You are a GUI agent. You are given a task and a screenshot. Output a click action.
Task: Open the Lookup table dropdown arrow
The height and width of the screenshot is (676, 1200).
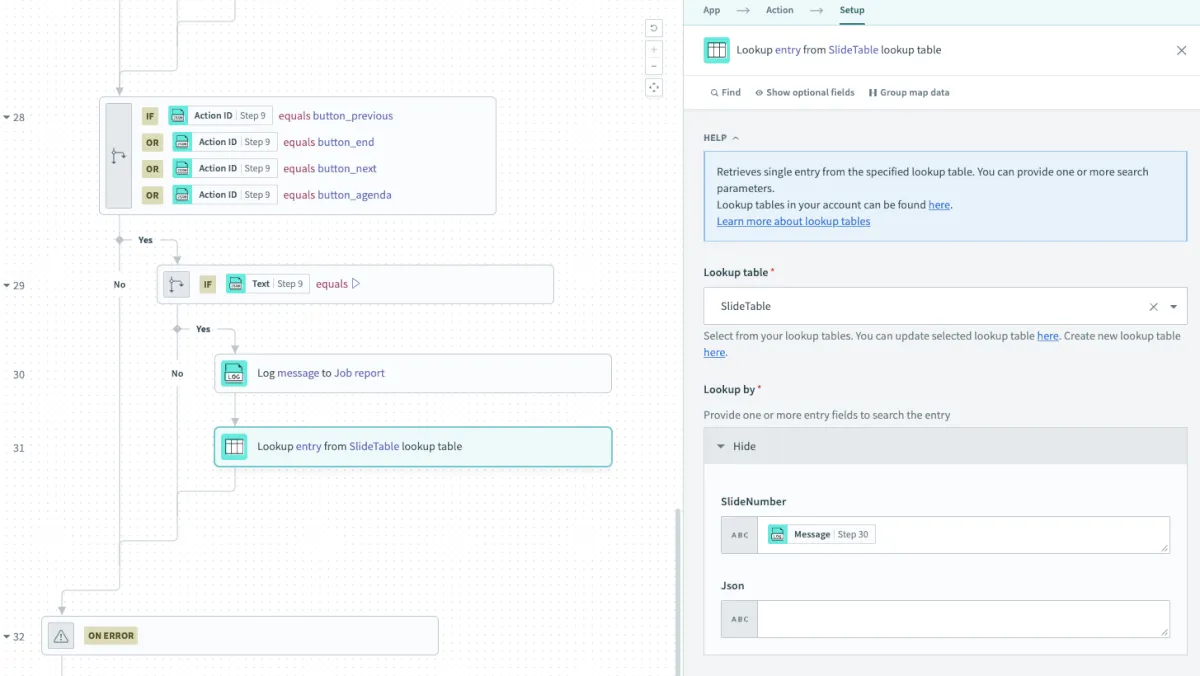click(x=1174, y=307)
